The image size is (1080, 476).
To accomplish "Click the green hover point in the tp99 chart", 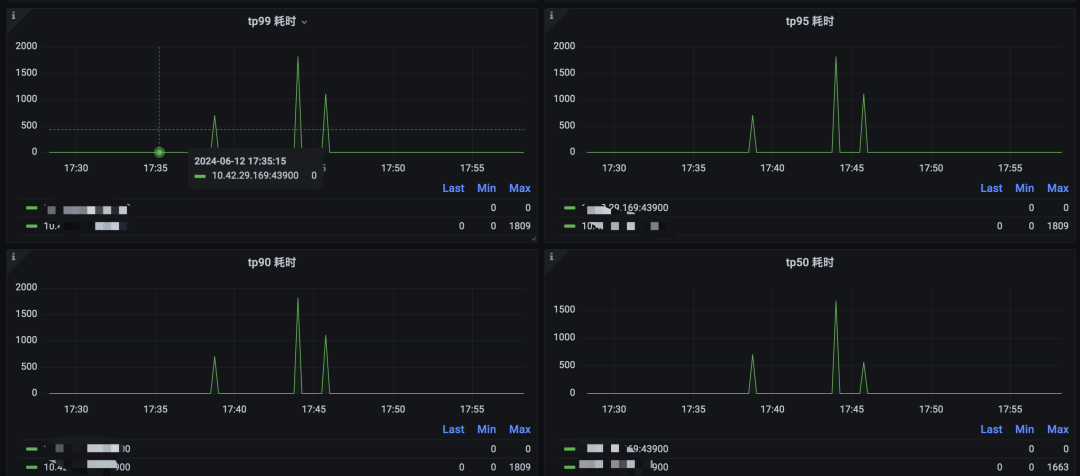I will point(159,152).
